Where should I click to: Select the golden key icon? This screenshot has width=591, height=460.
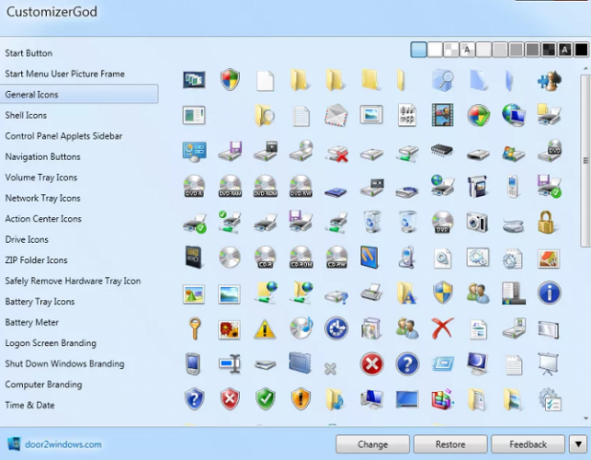(x=194, y=328)
